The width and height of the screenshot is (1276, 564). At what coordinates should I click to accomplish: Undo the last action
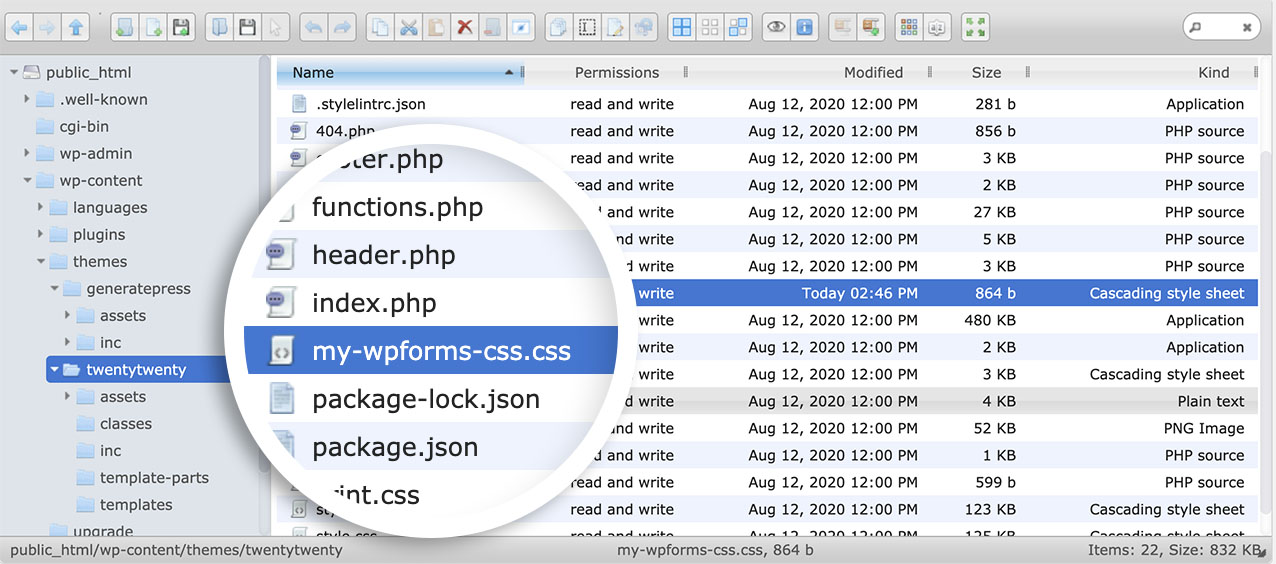(x=314, y=27)
